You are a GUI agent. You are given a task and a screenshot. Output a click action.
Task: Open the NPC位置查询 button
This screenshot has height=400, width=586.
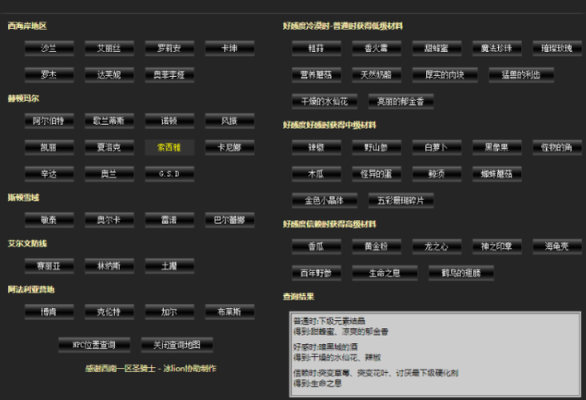[x=94, y=345]
